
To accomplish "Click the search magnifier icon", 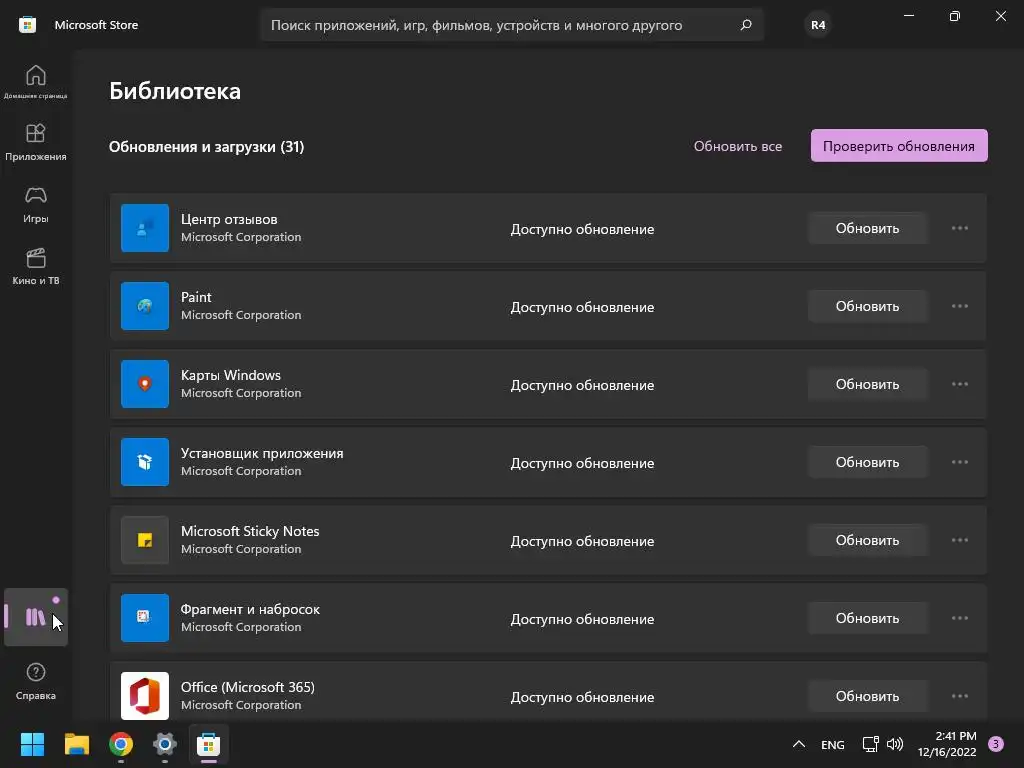I will coord(746,25).
